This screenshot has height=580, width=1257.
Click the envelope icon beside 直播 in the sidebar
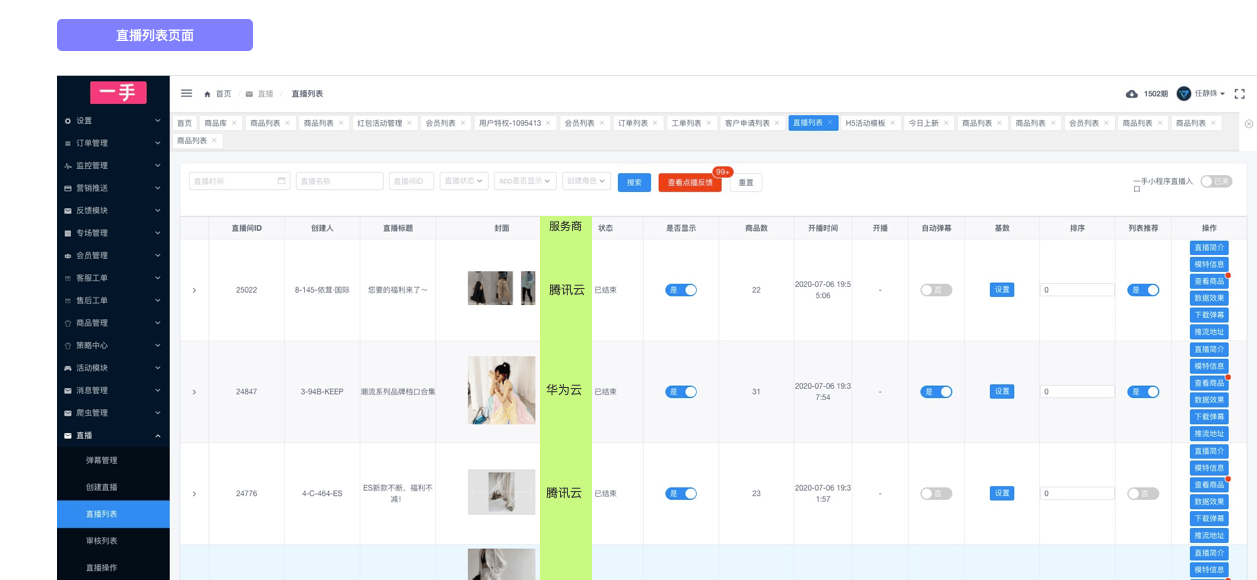pyautogui.click(x=68, y=435)
